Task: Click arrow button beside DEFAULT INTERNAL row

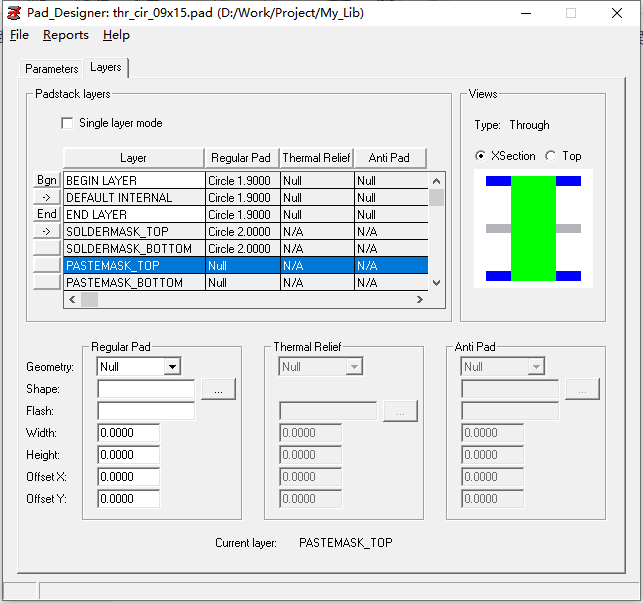Action: point(47,197)
